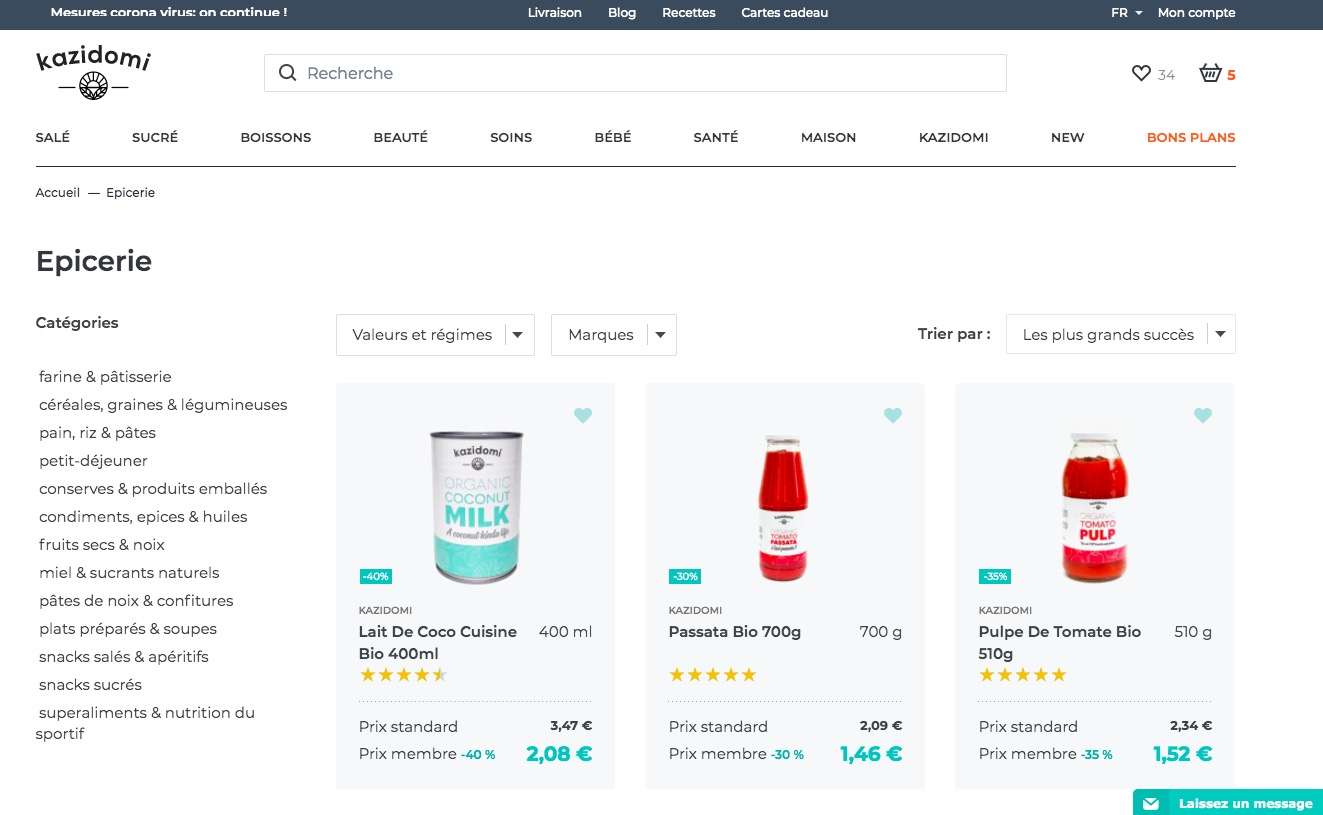Open the Passata bottle product image

[x=785, y=507]
